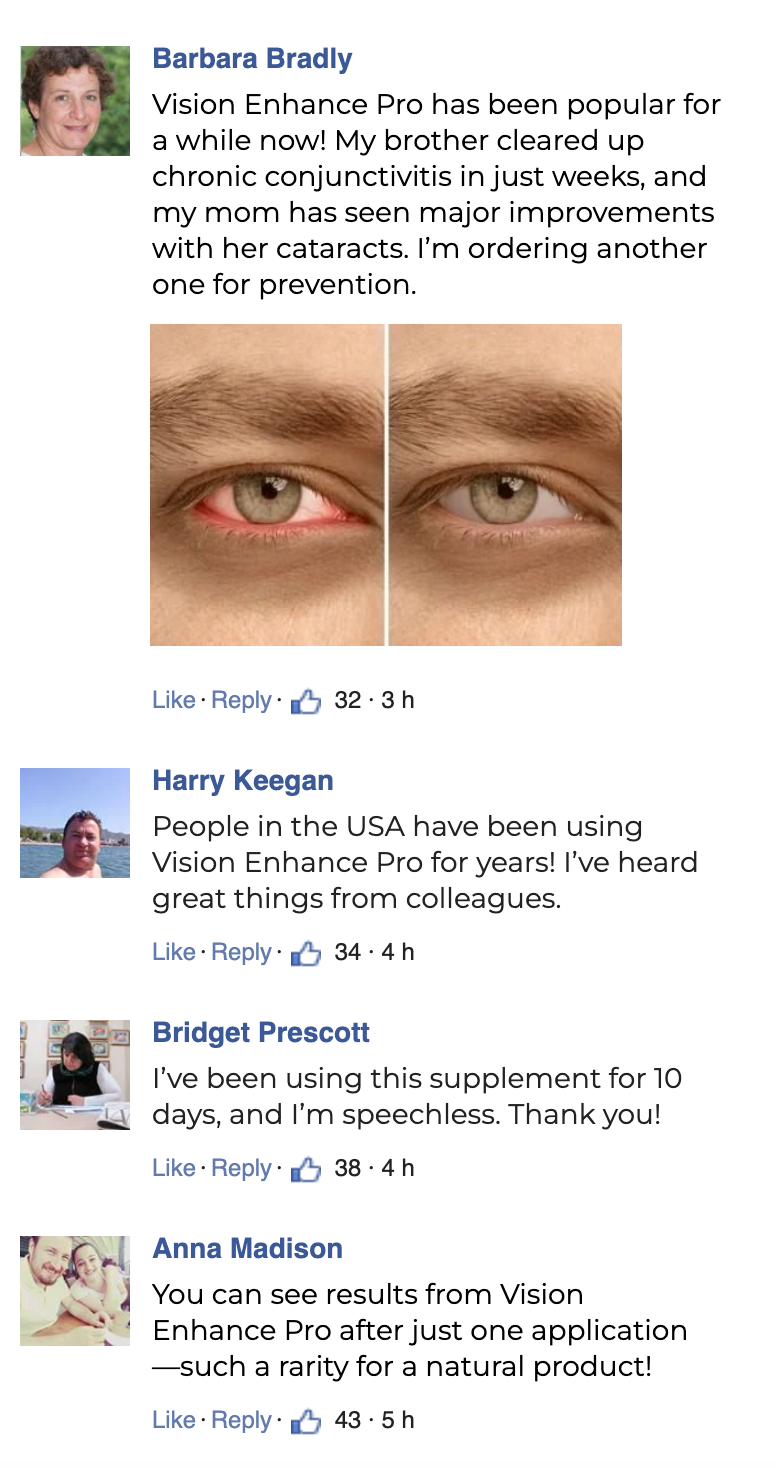Like Barbara Bradly's comment
Viewport: 776px width, 1468px height.
coord(174,700)
